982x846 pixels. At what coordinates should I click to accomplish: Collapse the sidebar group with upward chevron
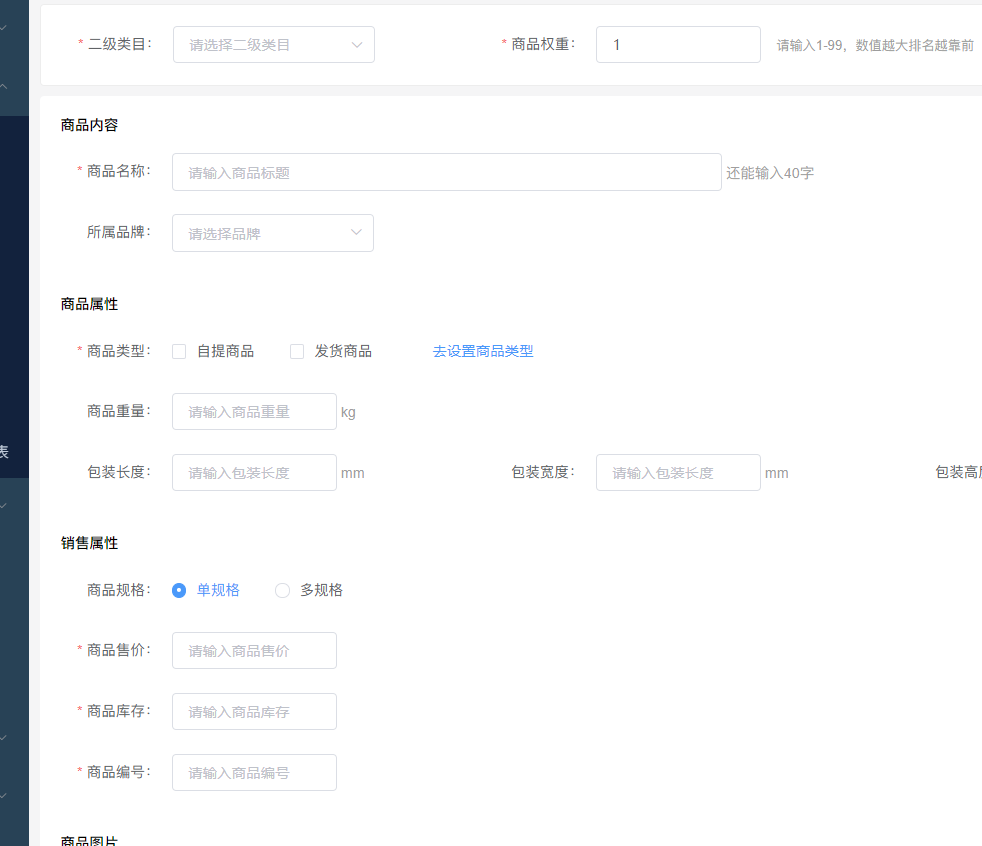coord(4,87)
